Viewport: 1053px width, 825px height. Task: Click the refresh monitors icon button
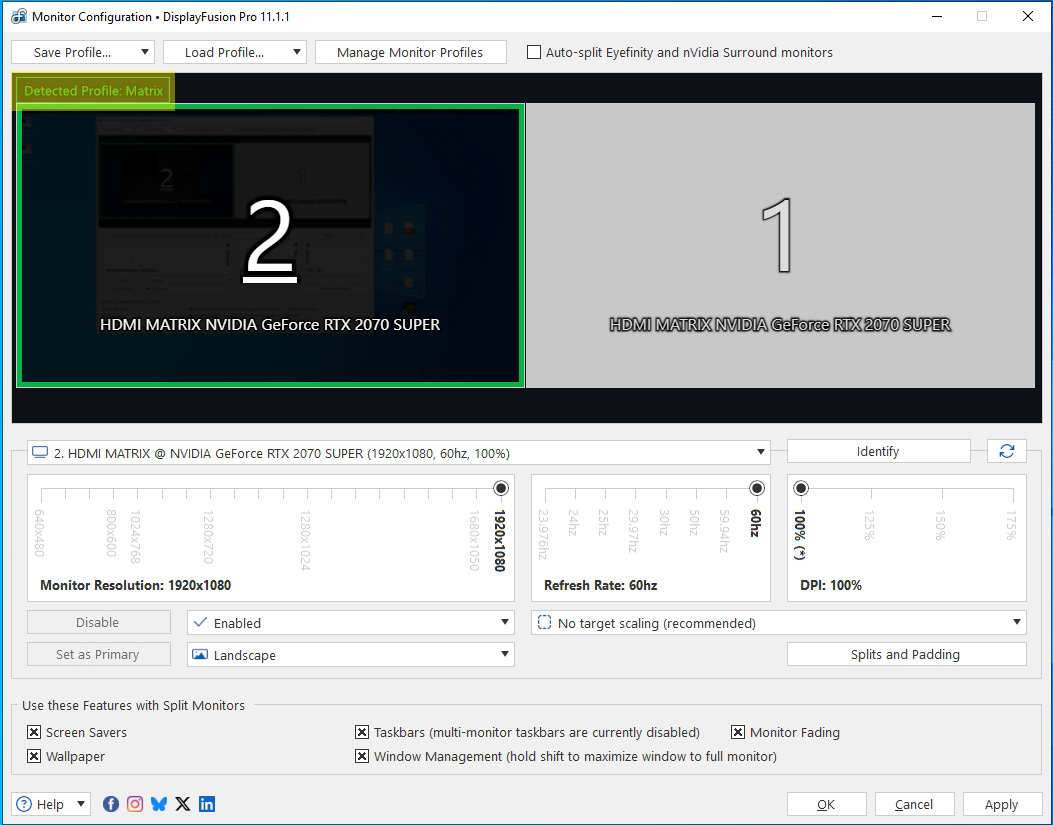pyautogui.click(x=1006, y=452)
